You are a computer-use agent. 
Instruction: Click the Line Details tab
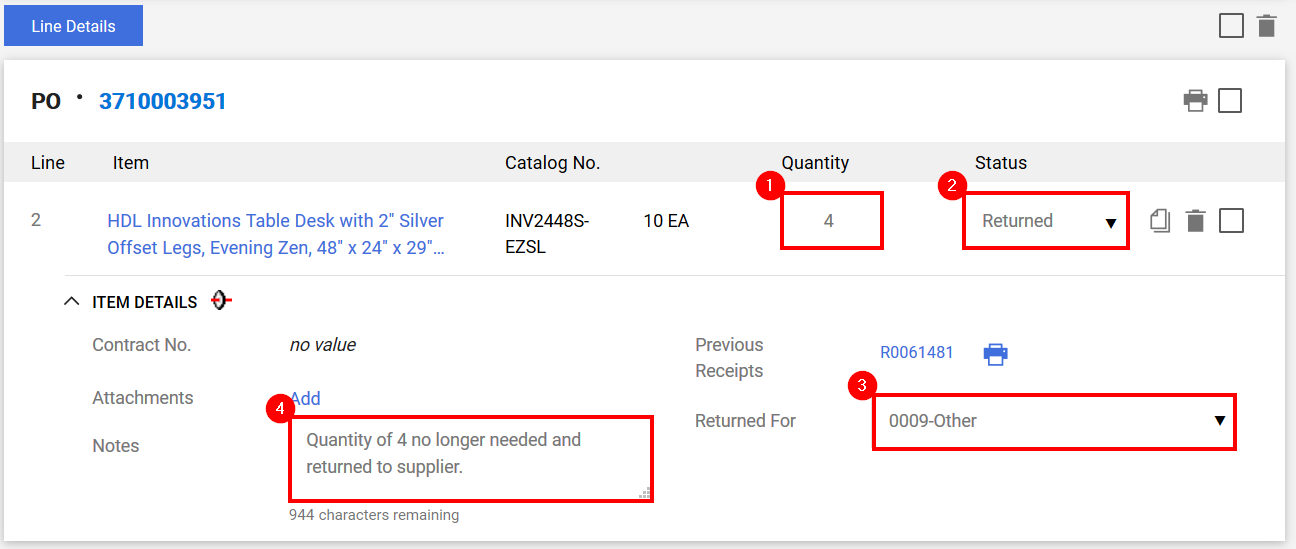[x=73, y=26]
